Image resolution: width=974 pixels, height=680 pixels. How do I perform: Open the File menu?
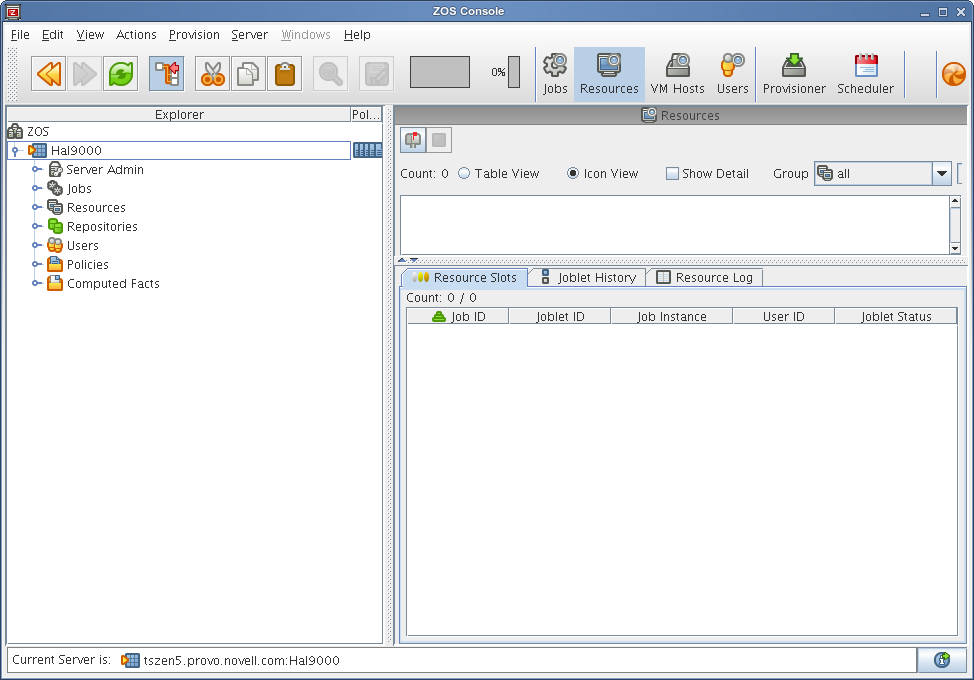[20, 35]
